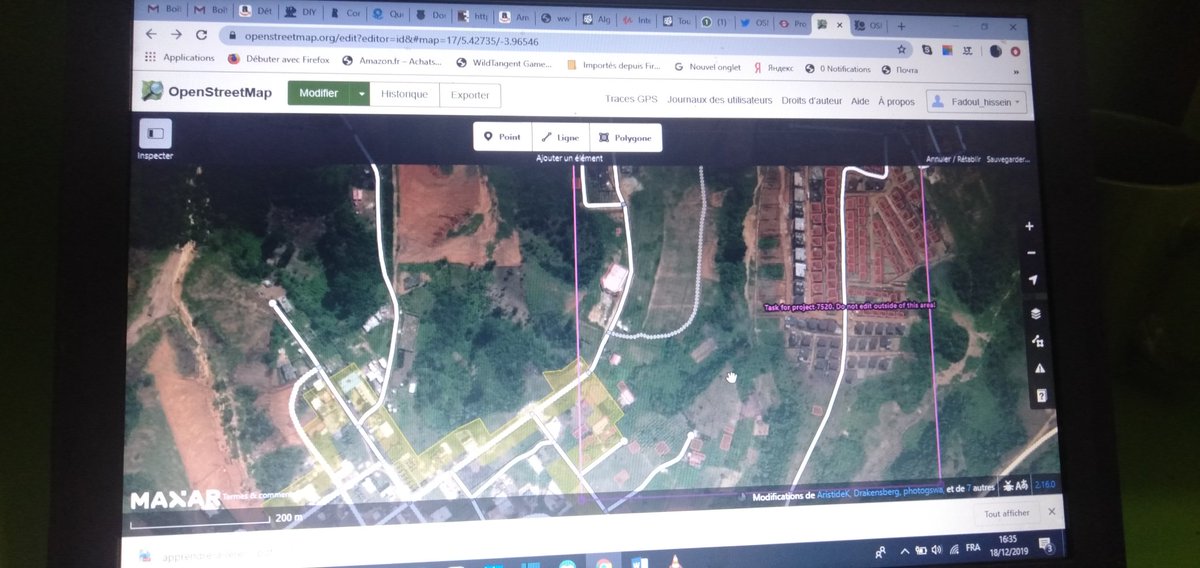Click the browser back arrow

click(x=151, y=34)
